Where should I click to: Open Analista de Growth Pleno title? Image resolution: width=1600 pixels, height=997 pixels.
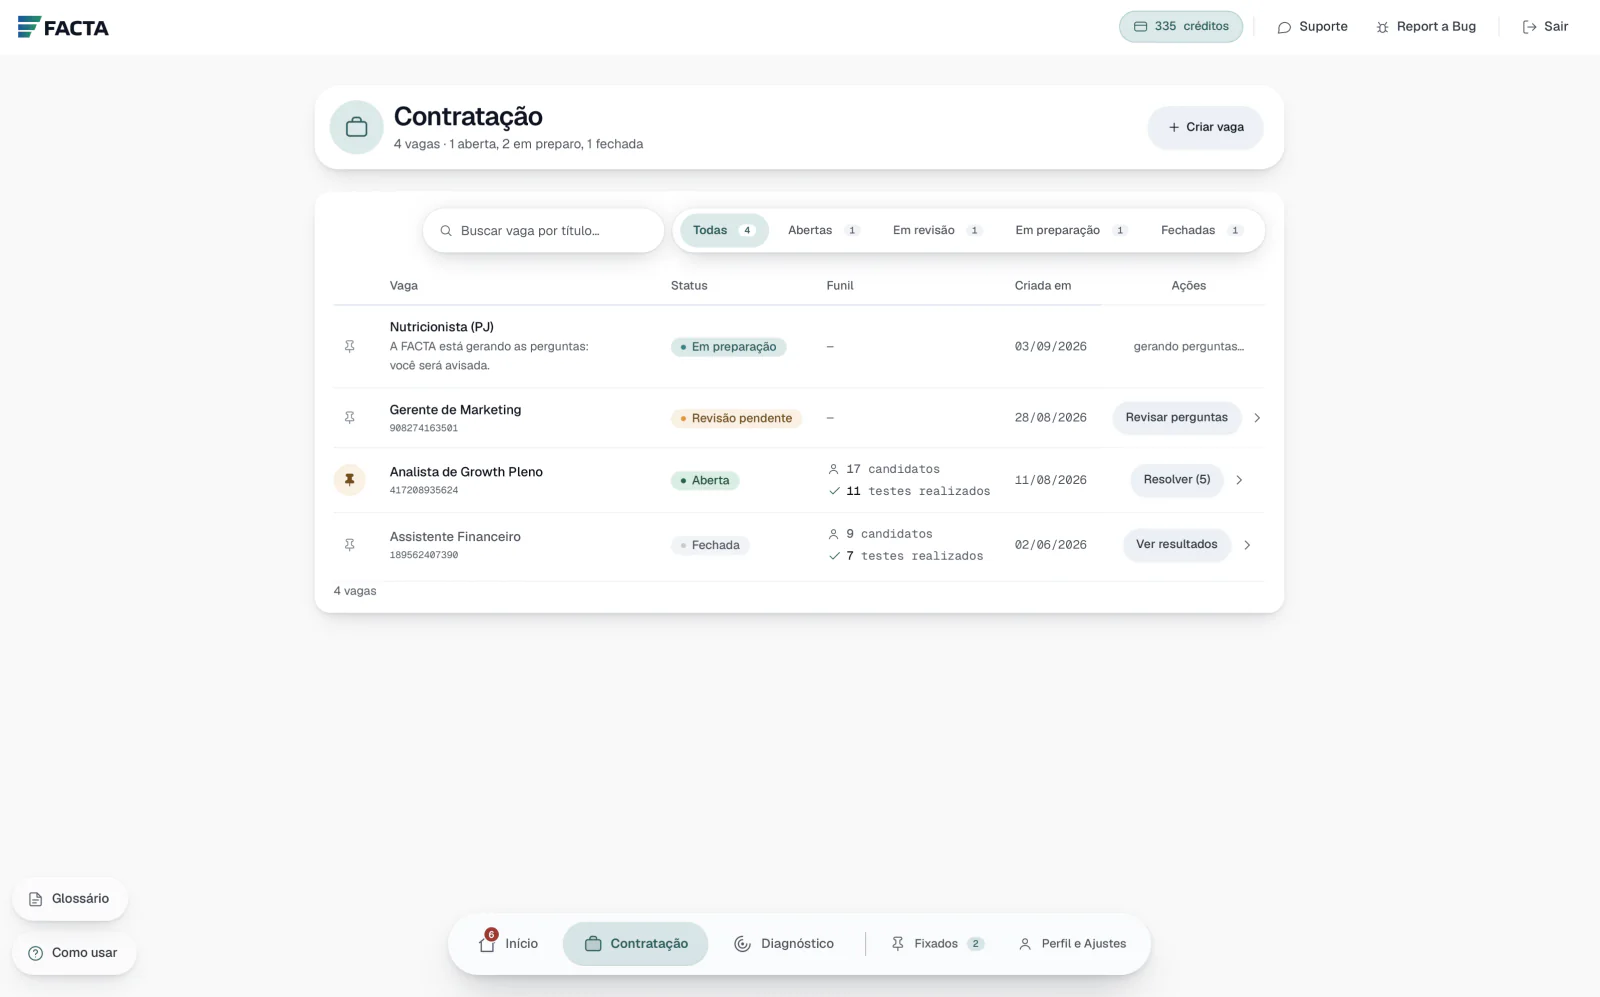[466, 472]
